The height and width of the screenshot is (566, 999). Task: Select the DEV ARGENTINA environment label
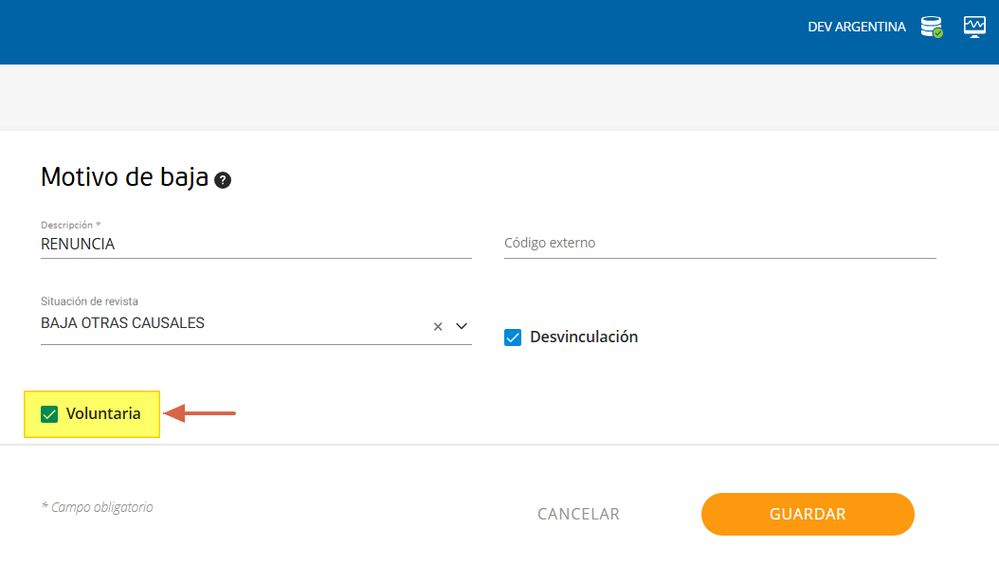click(856, 27)
